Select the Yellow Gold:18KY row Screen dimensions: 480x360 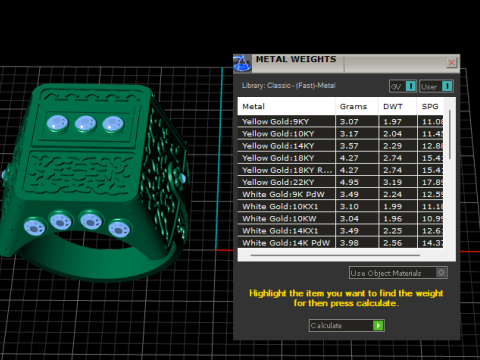tap(340, 158)
